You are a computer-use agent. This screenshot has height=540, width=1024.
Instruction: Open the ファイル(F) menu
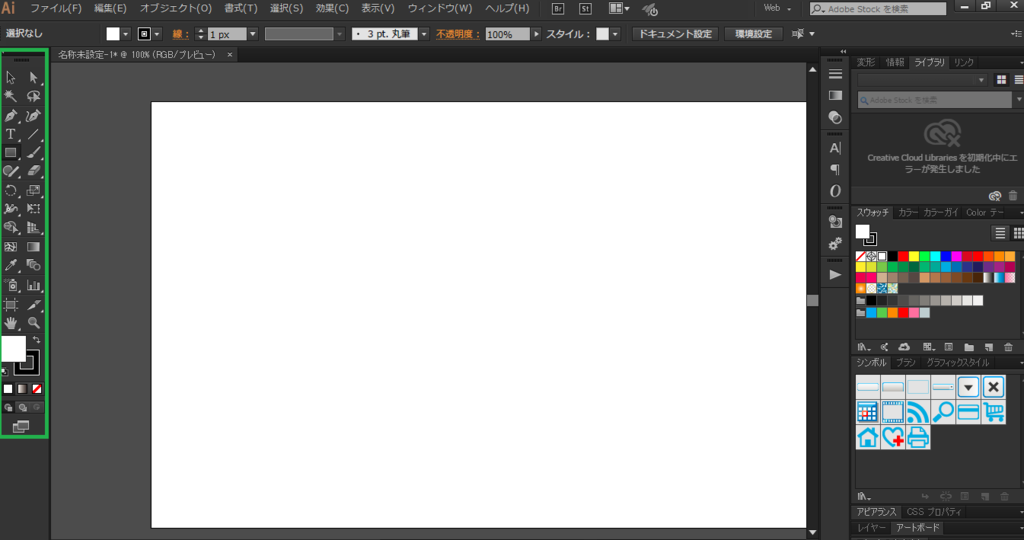tap(56, 8)
